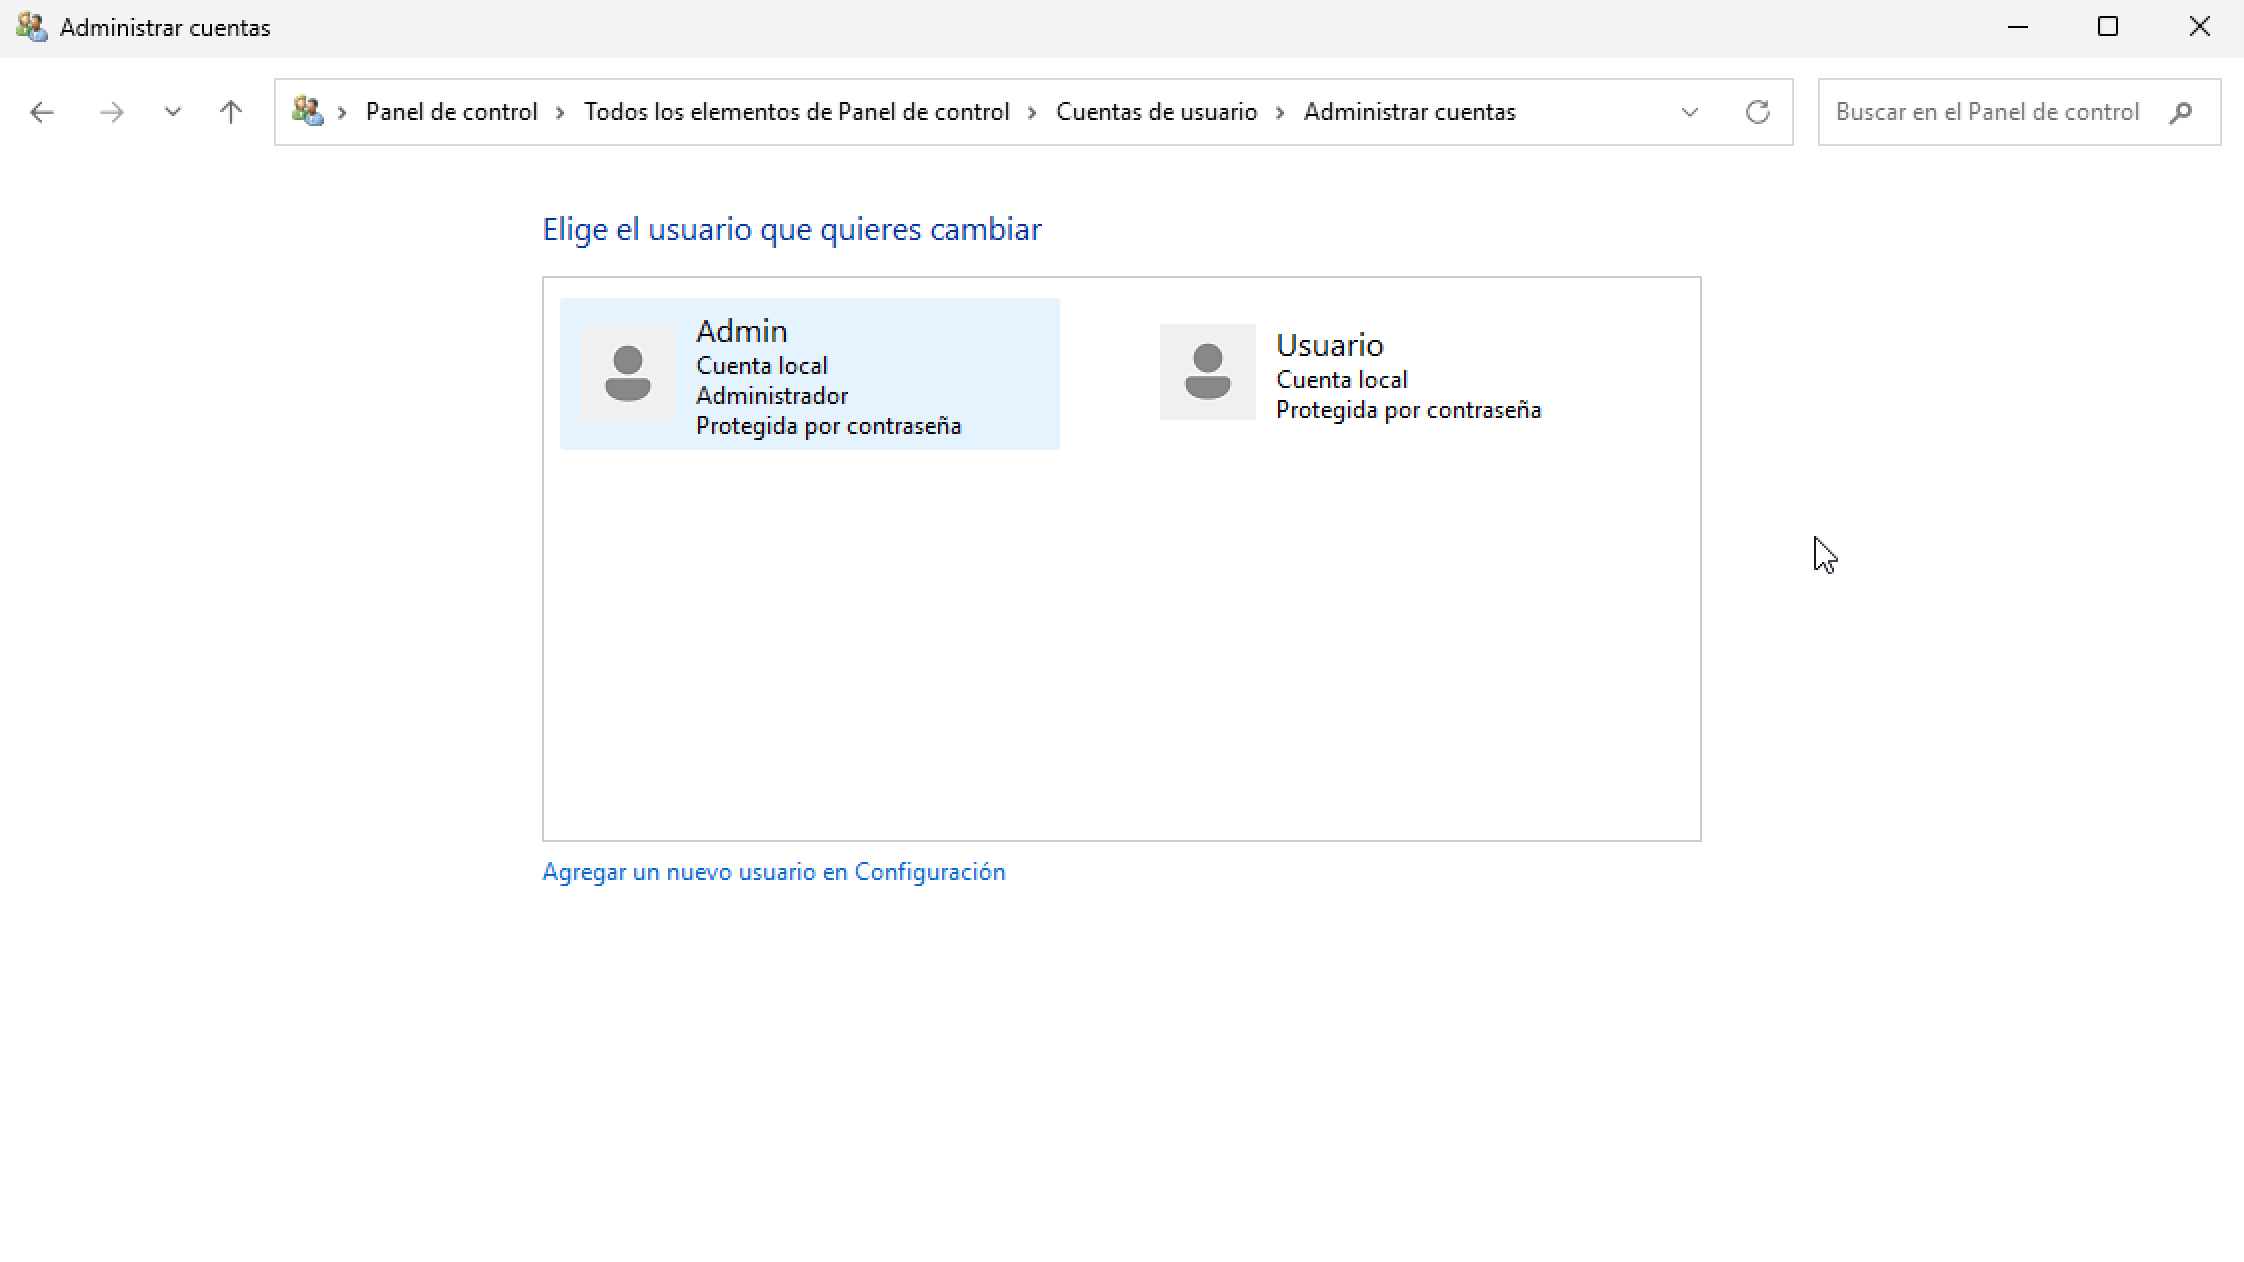The width and height of the screenshot is (2244, 1262).
Task: Open the recent locations chevron
Action: coord(172,112)
